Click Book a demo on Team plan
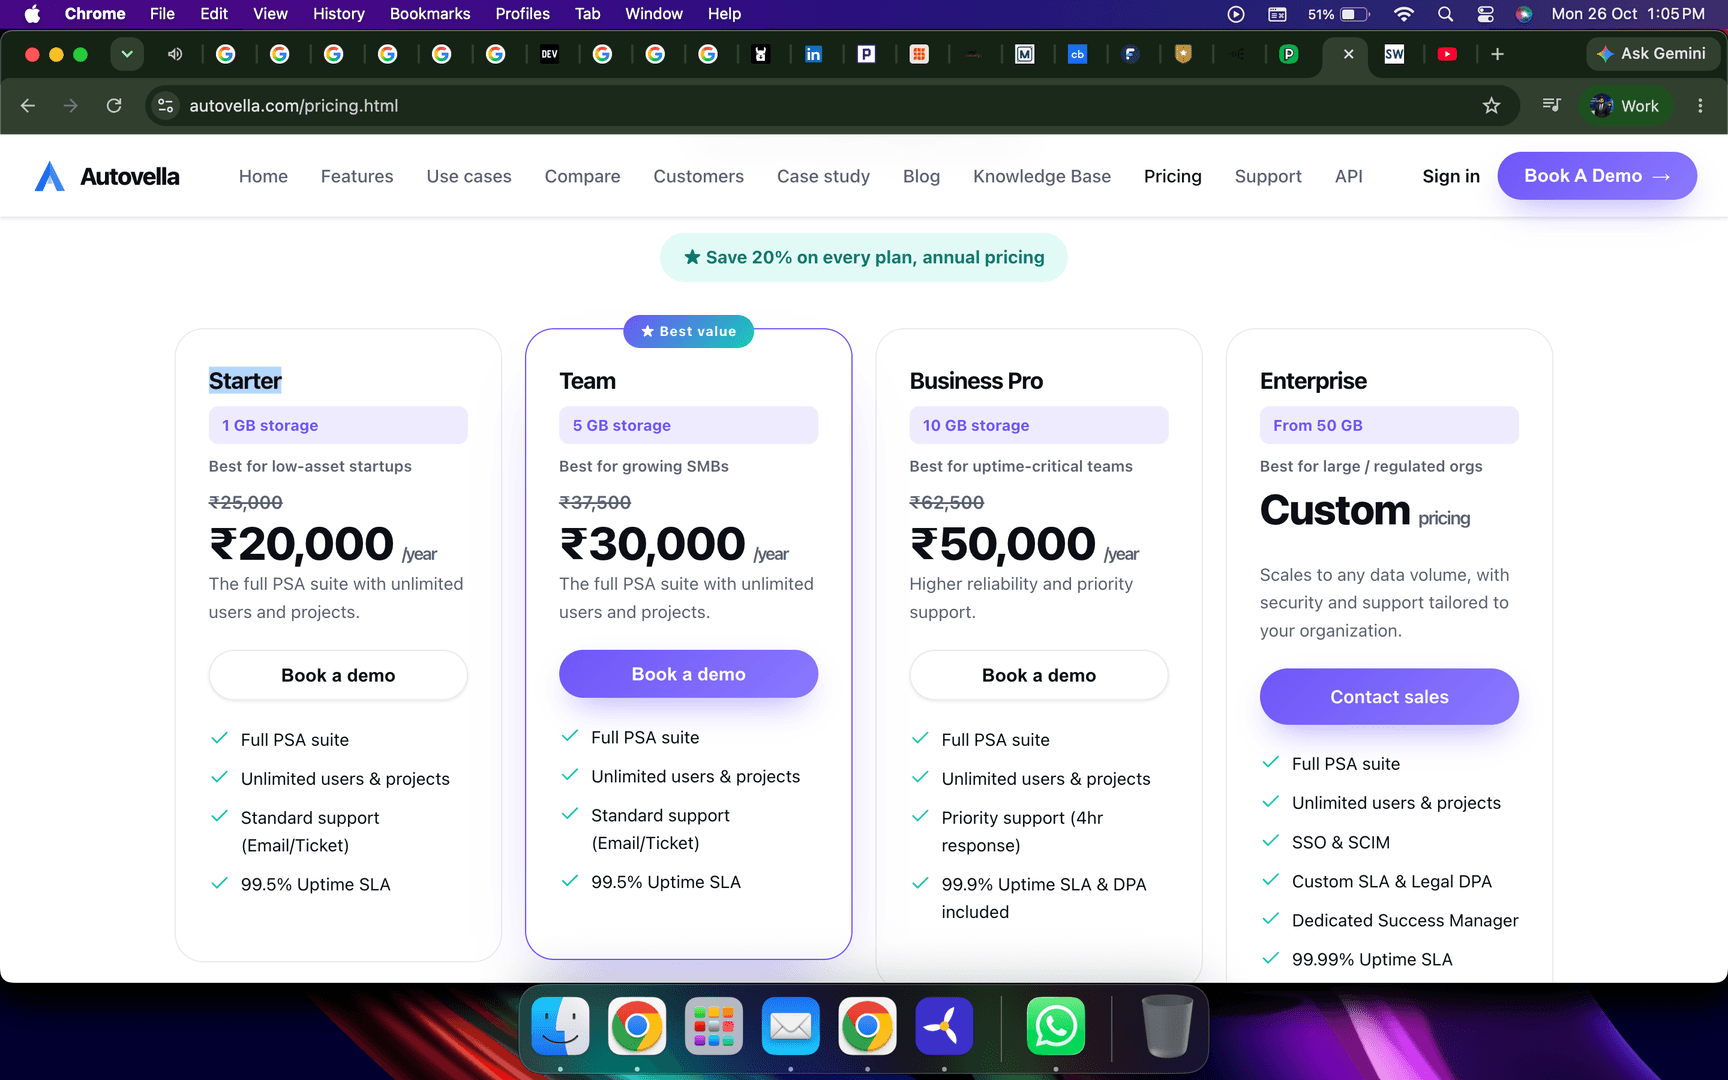Viewport: 1728px width, 1080px height. click(688, 674)
